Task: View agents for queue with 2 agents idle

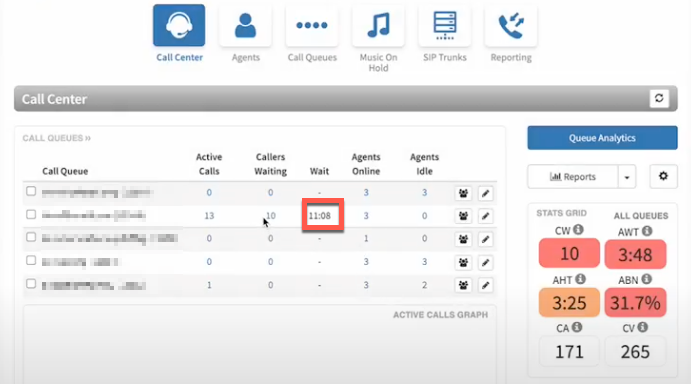Action: pos(463,285)
